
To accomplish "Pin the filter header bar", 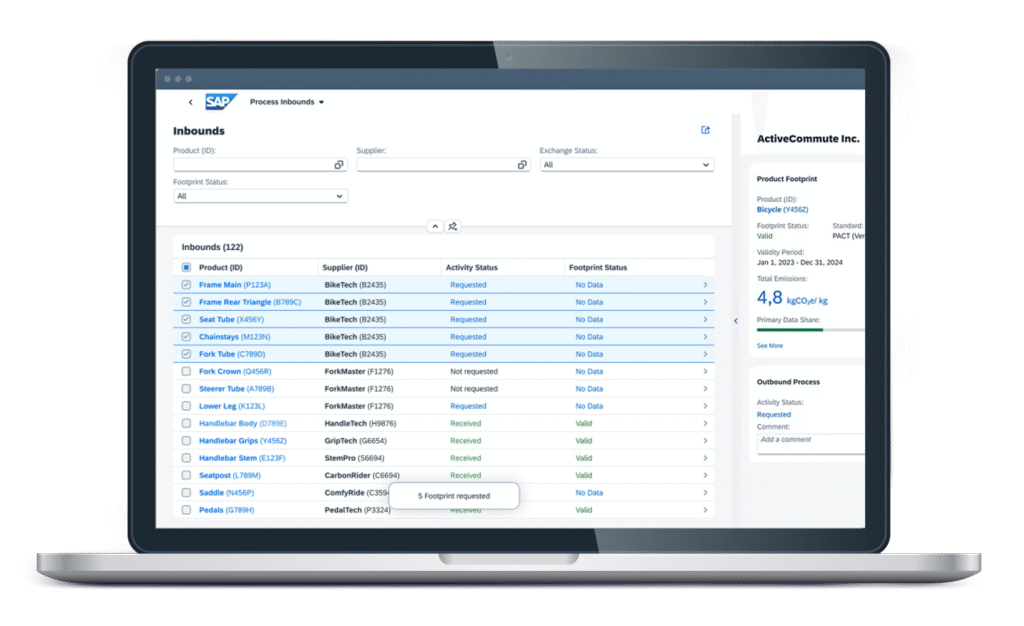I will [453, 226].
